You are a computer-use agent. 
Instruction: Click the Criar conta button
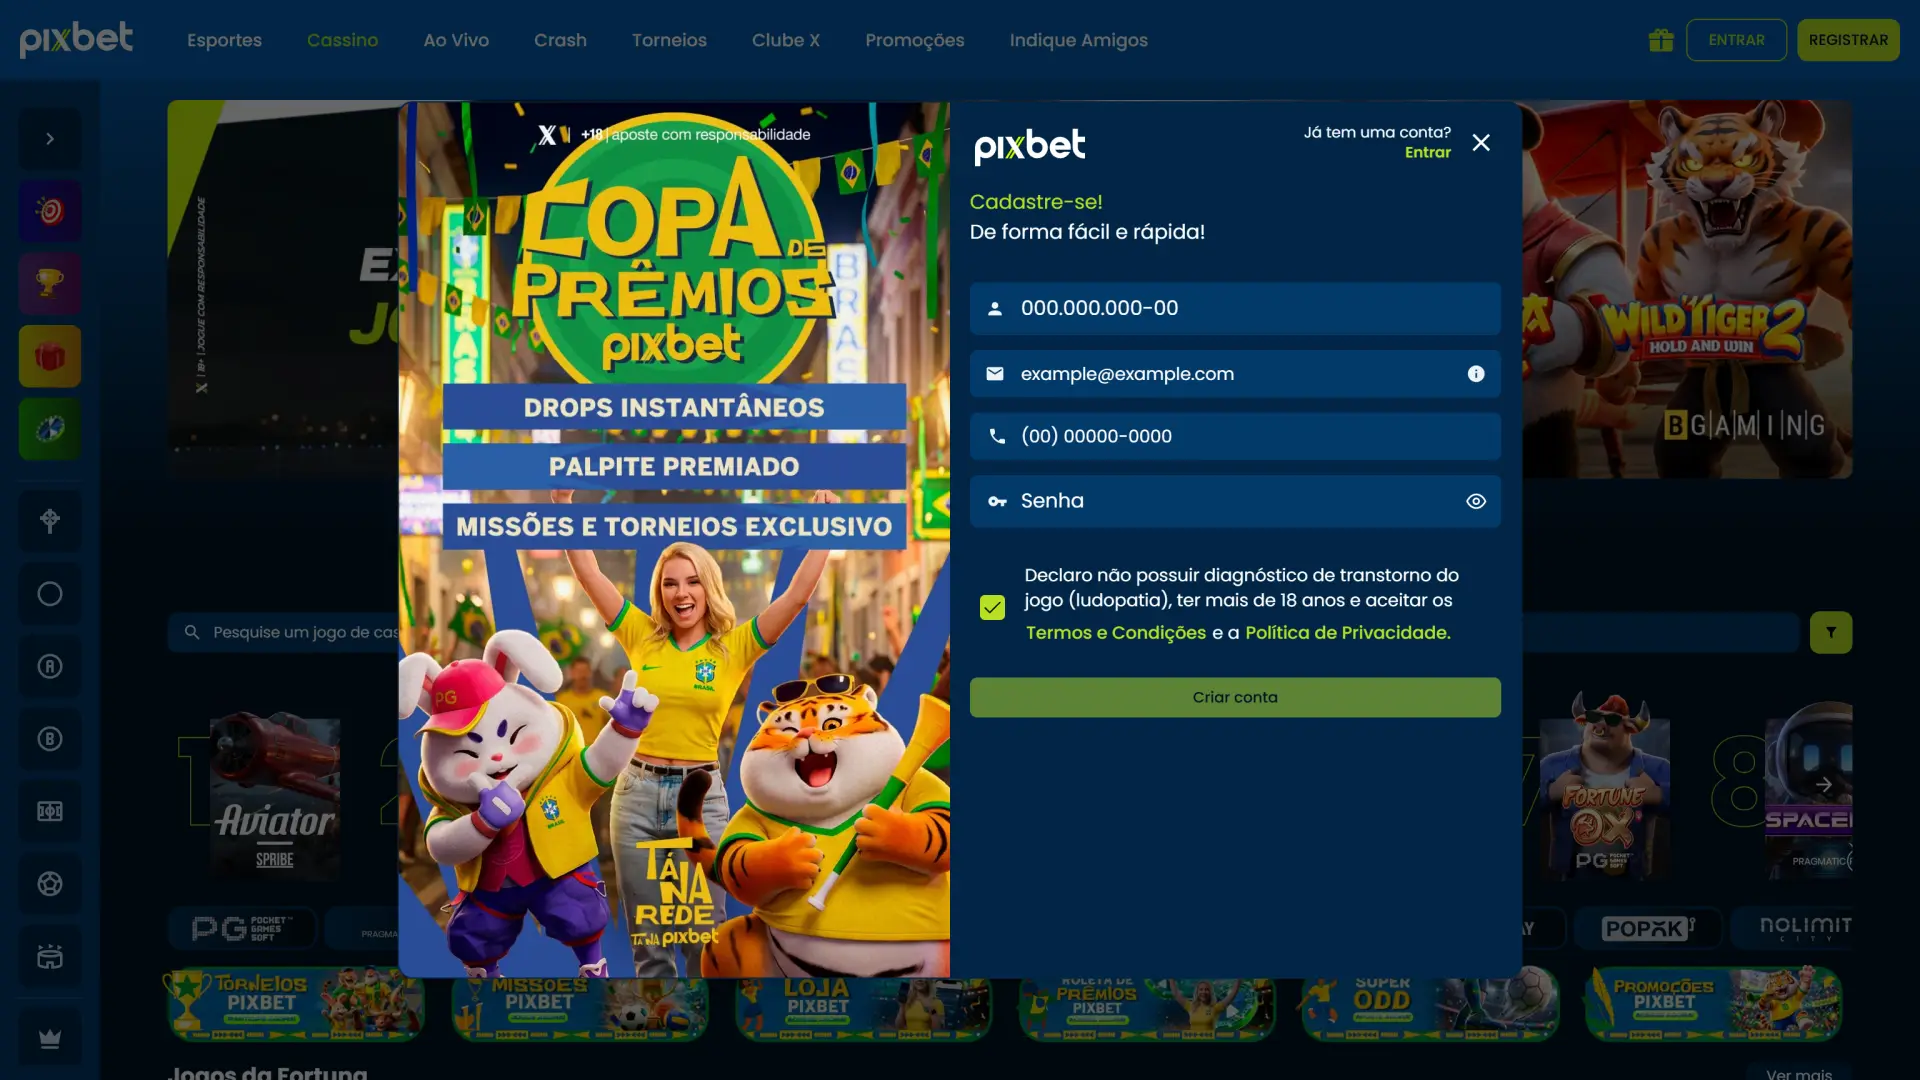pos(1235,697)
